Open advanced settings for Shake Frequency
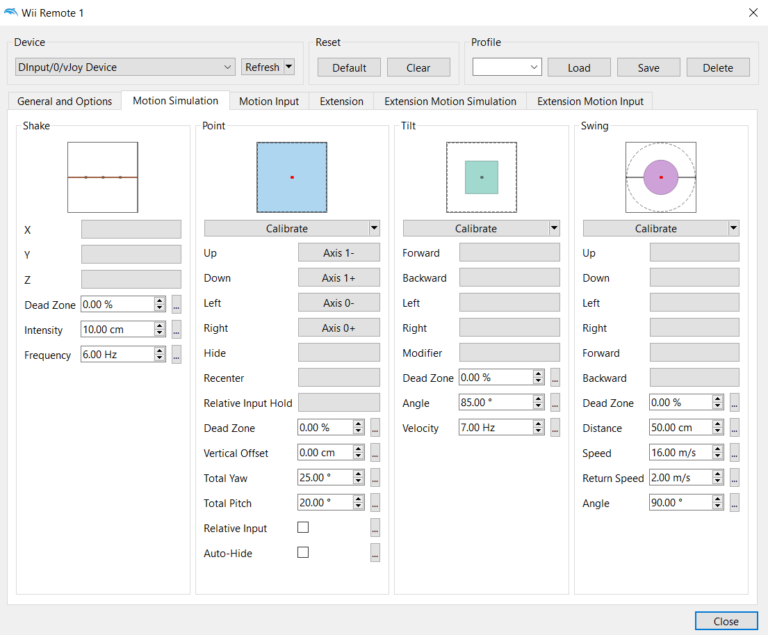 (x=176, y=354)
